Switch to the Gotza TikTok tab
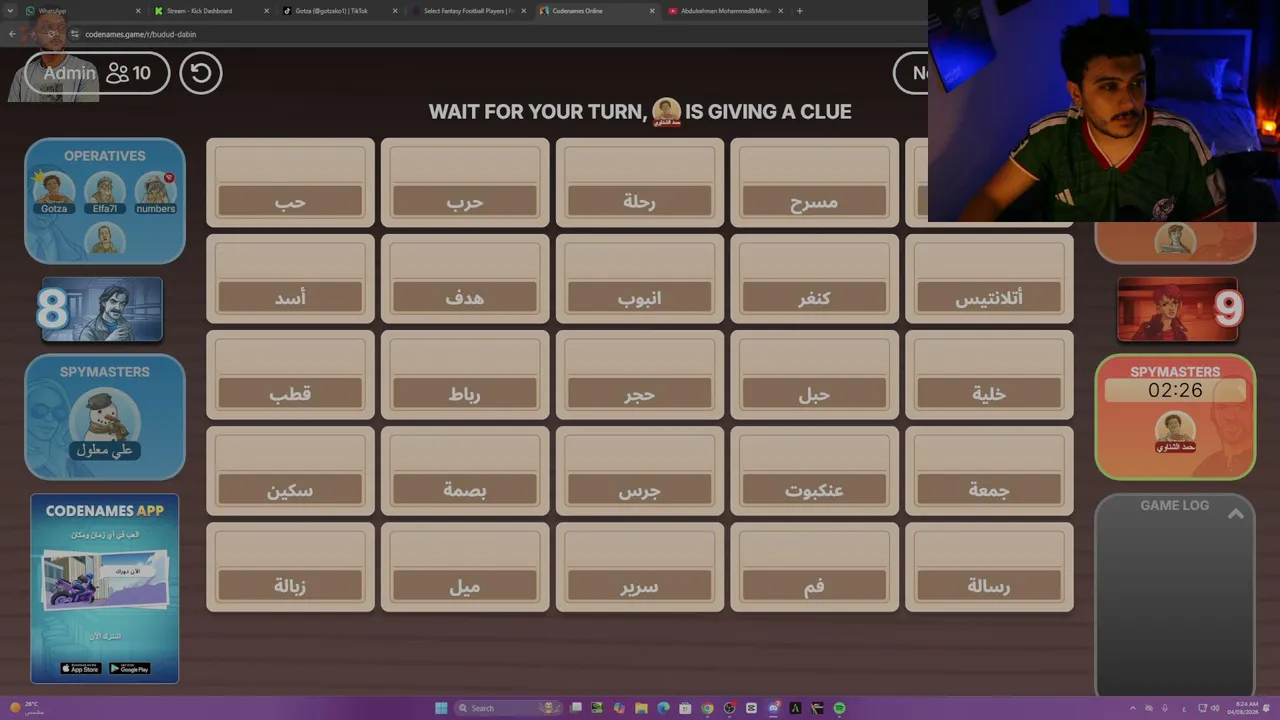 [x=338, y=11]
